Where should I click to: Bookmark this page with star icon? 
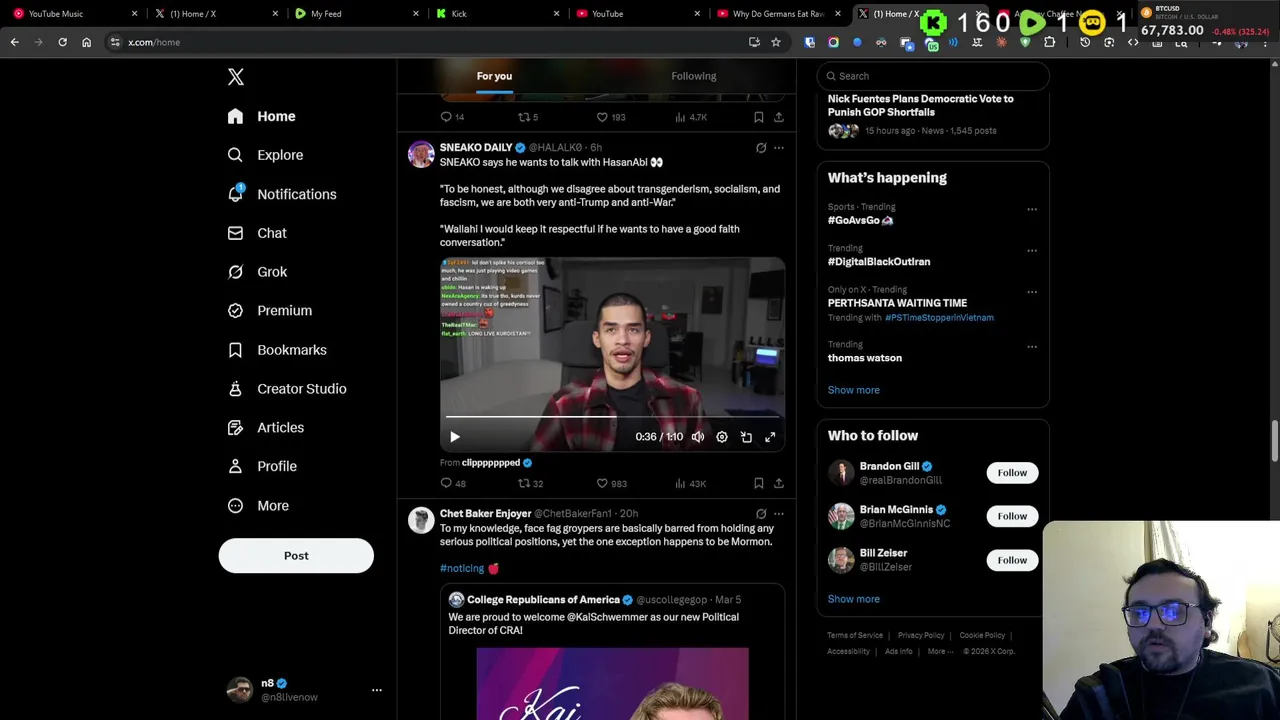tap(775, 42)
